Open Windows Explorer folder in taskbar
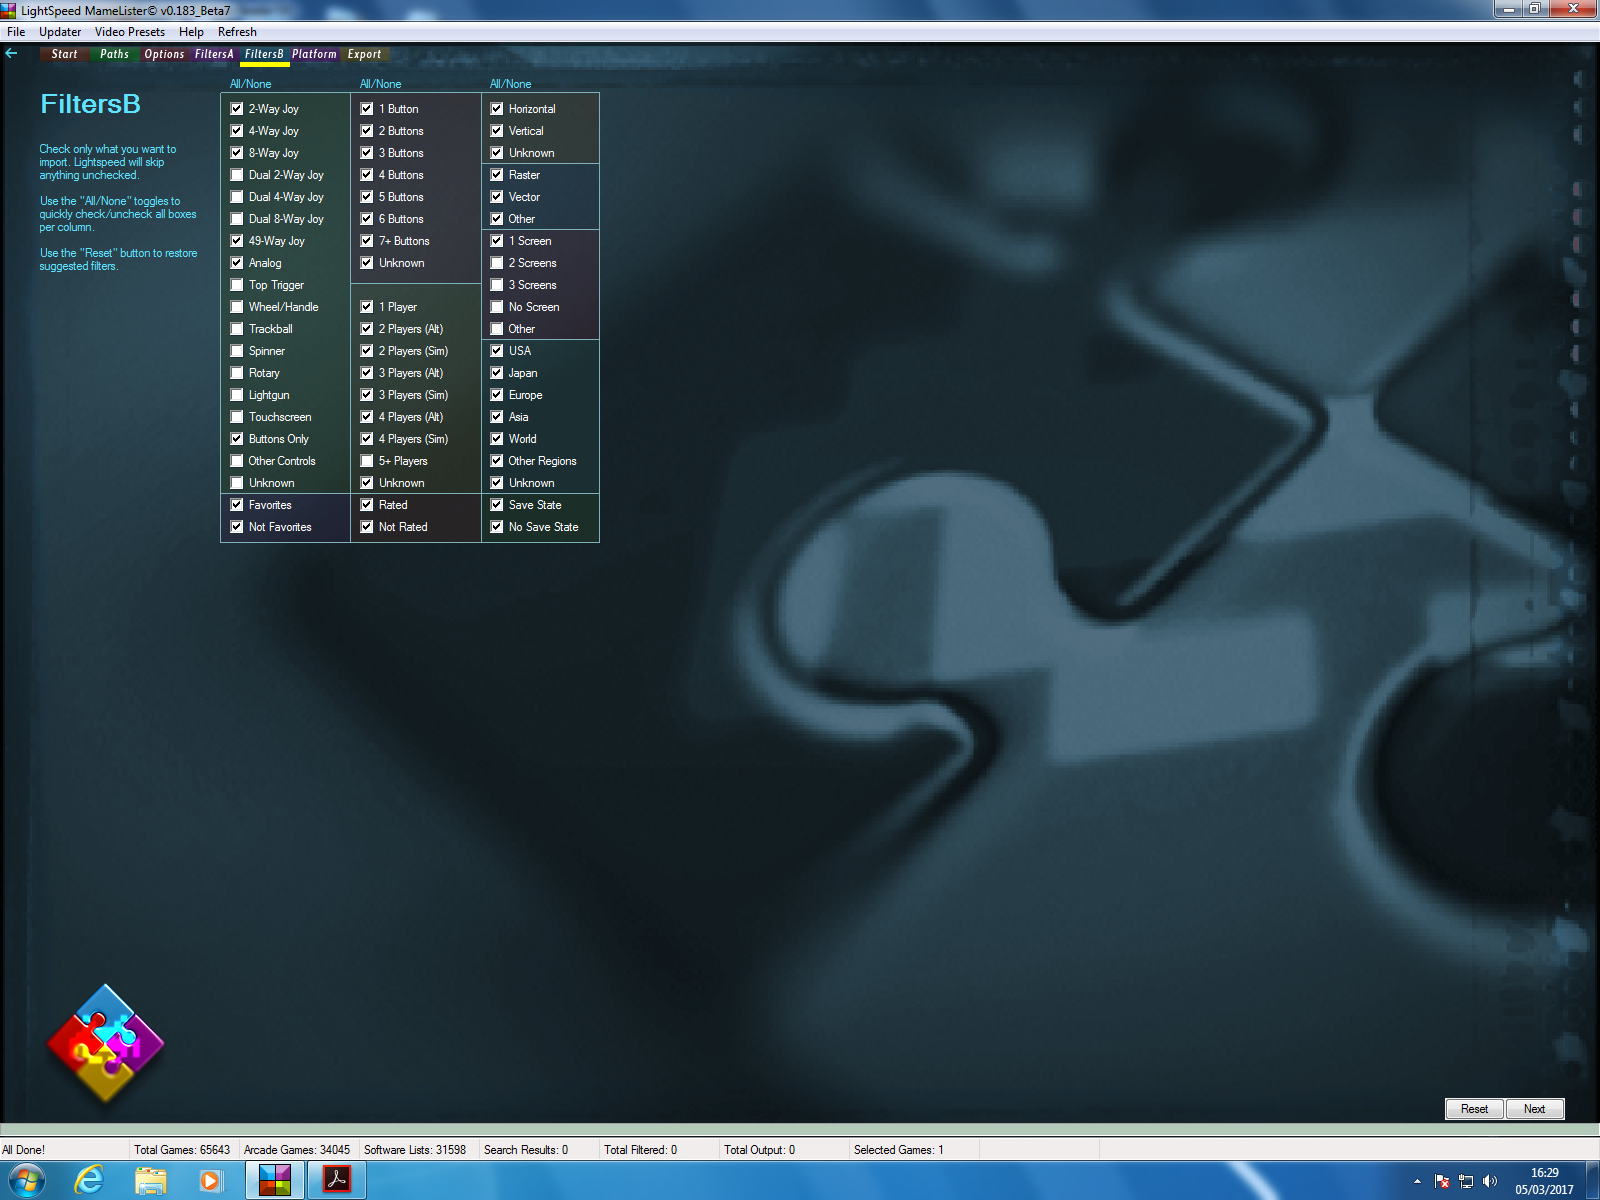The height and width of the screenshot is (1200, 1600). (x=151, y=1181)
